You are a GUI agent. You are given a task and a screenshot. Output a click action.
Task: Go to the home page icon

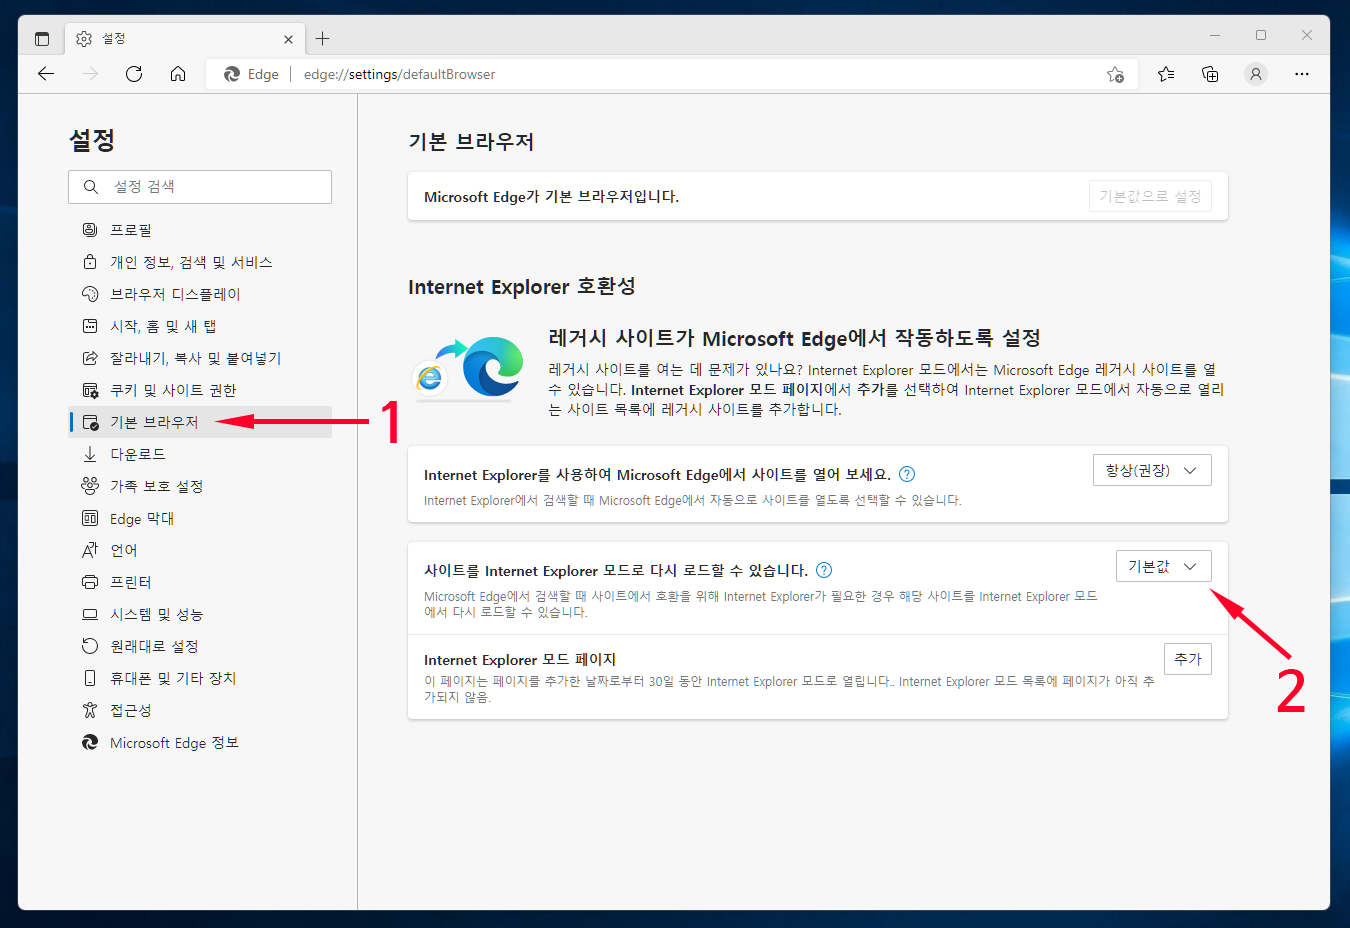(178, 74)
